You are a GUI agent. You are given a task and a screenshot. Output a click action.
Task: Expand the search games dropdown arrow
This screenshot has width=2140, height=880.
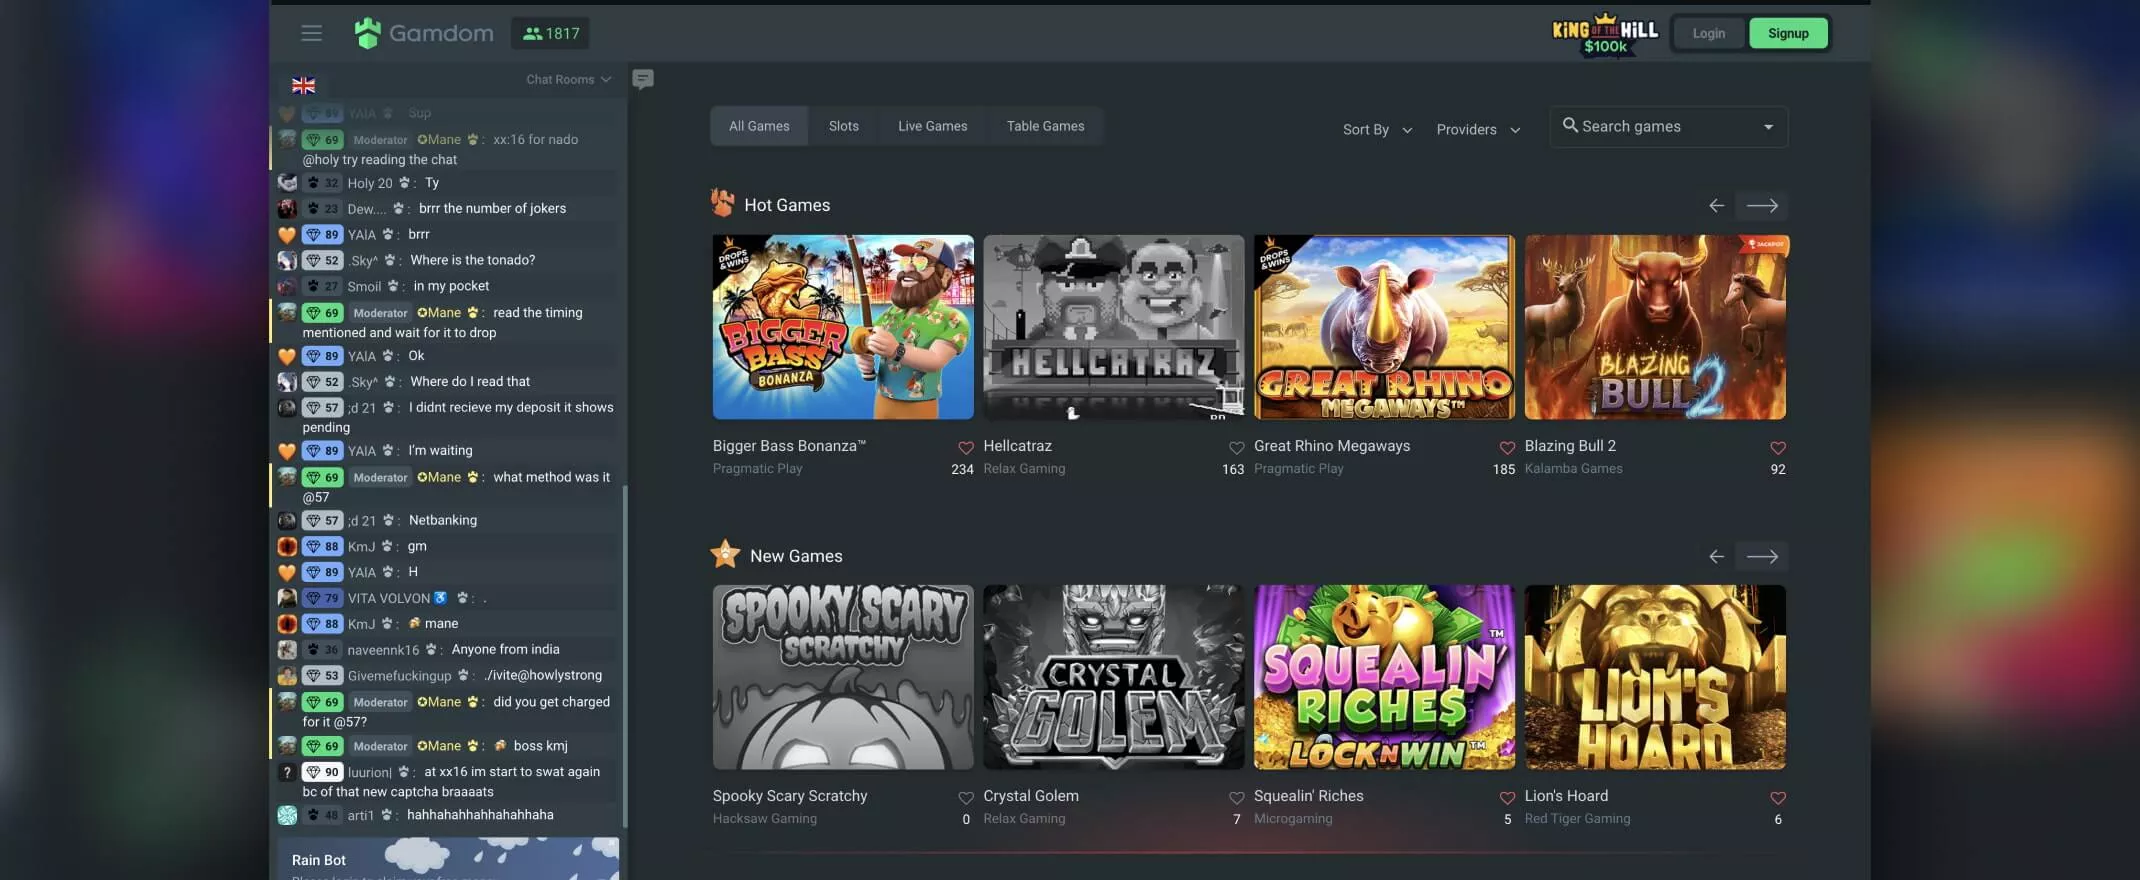[1768, 127]
